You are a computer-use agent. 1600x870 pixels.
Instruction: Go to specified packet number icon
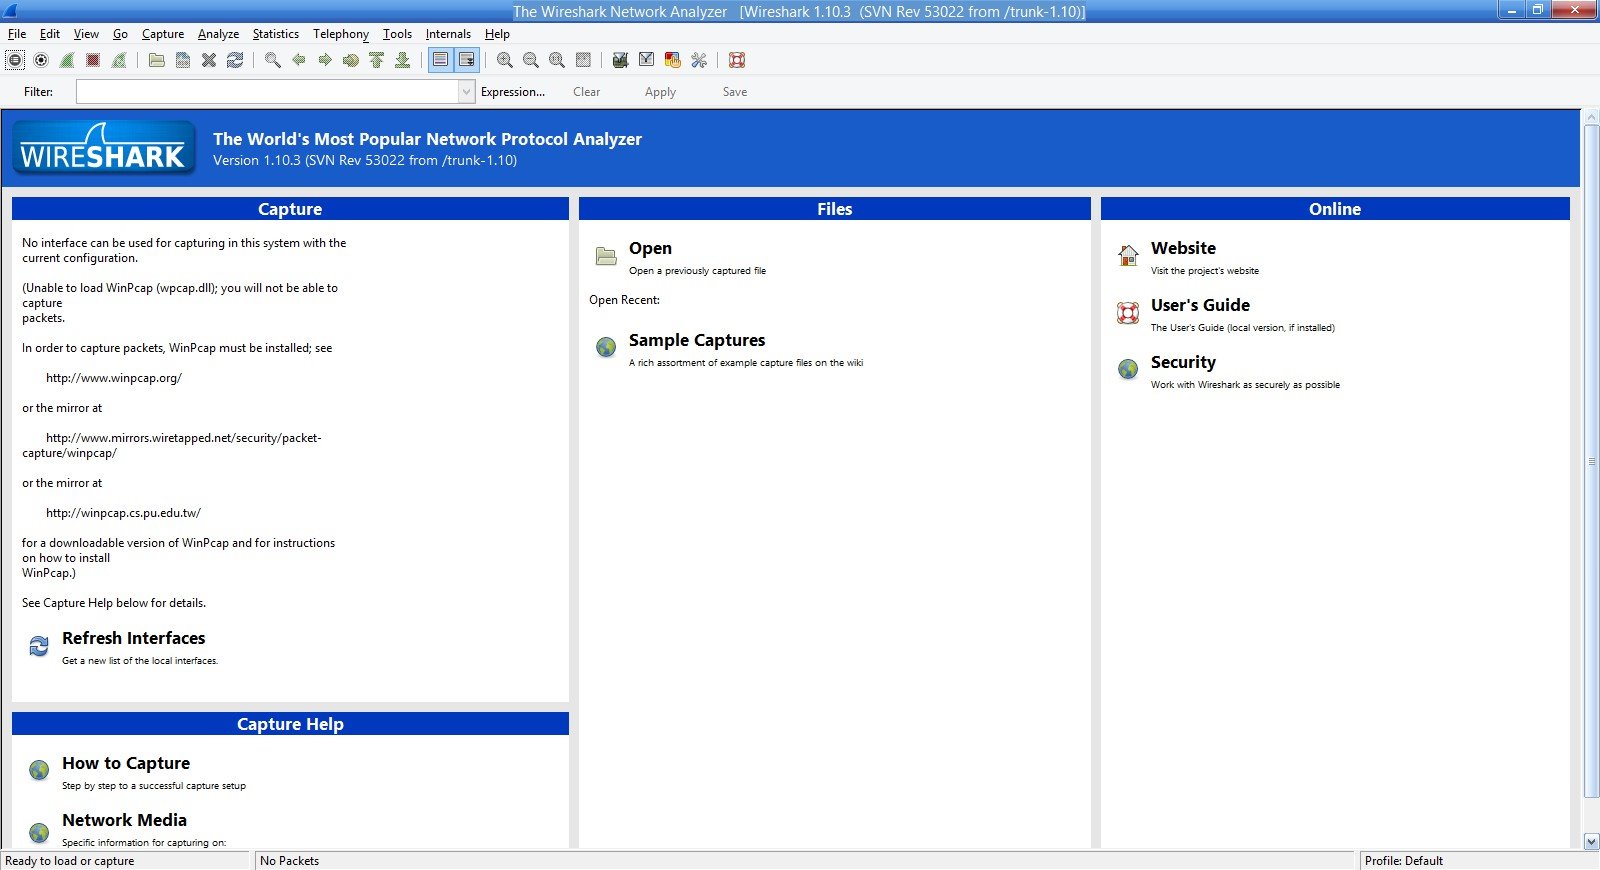click(351, 60)
